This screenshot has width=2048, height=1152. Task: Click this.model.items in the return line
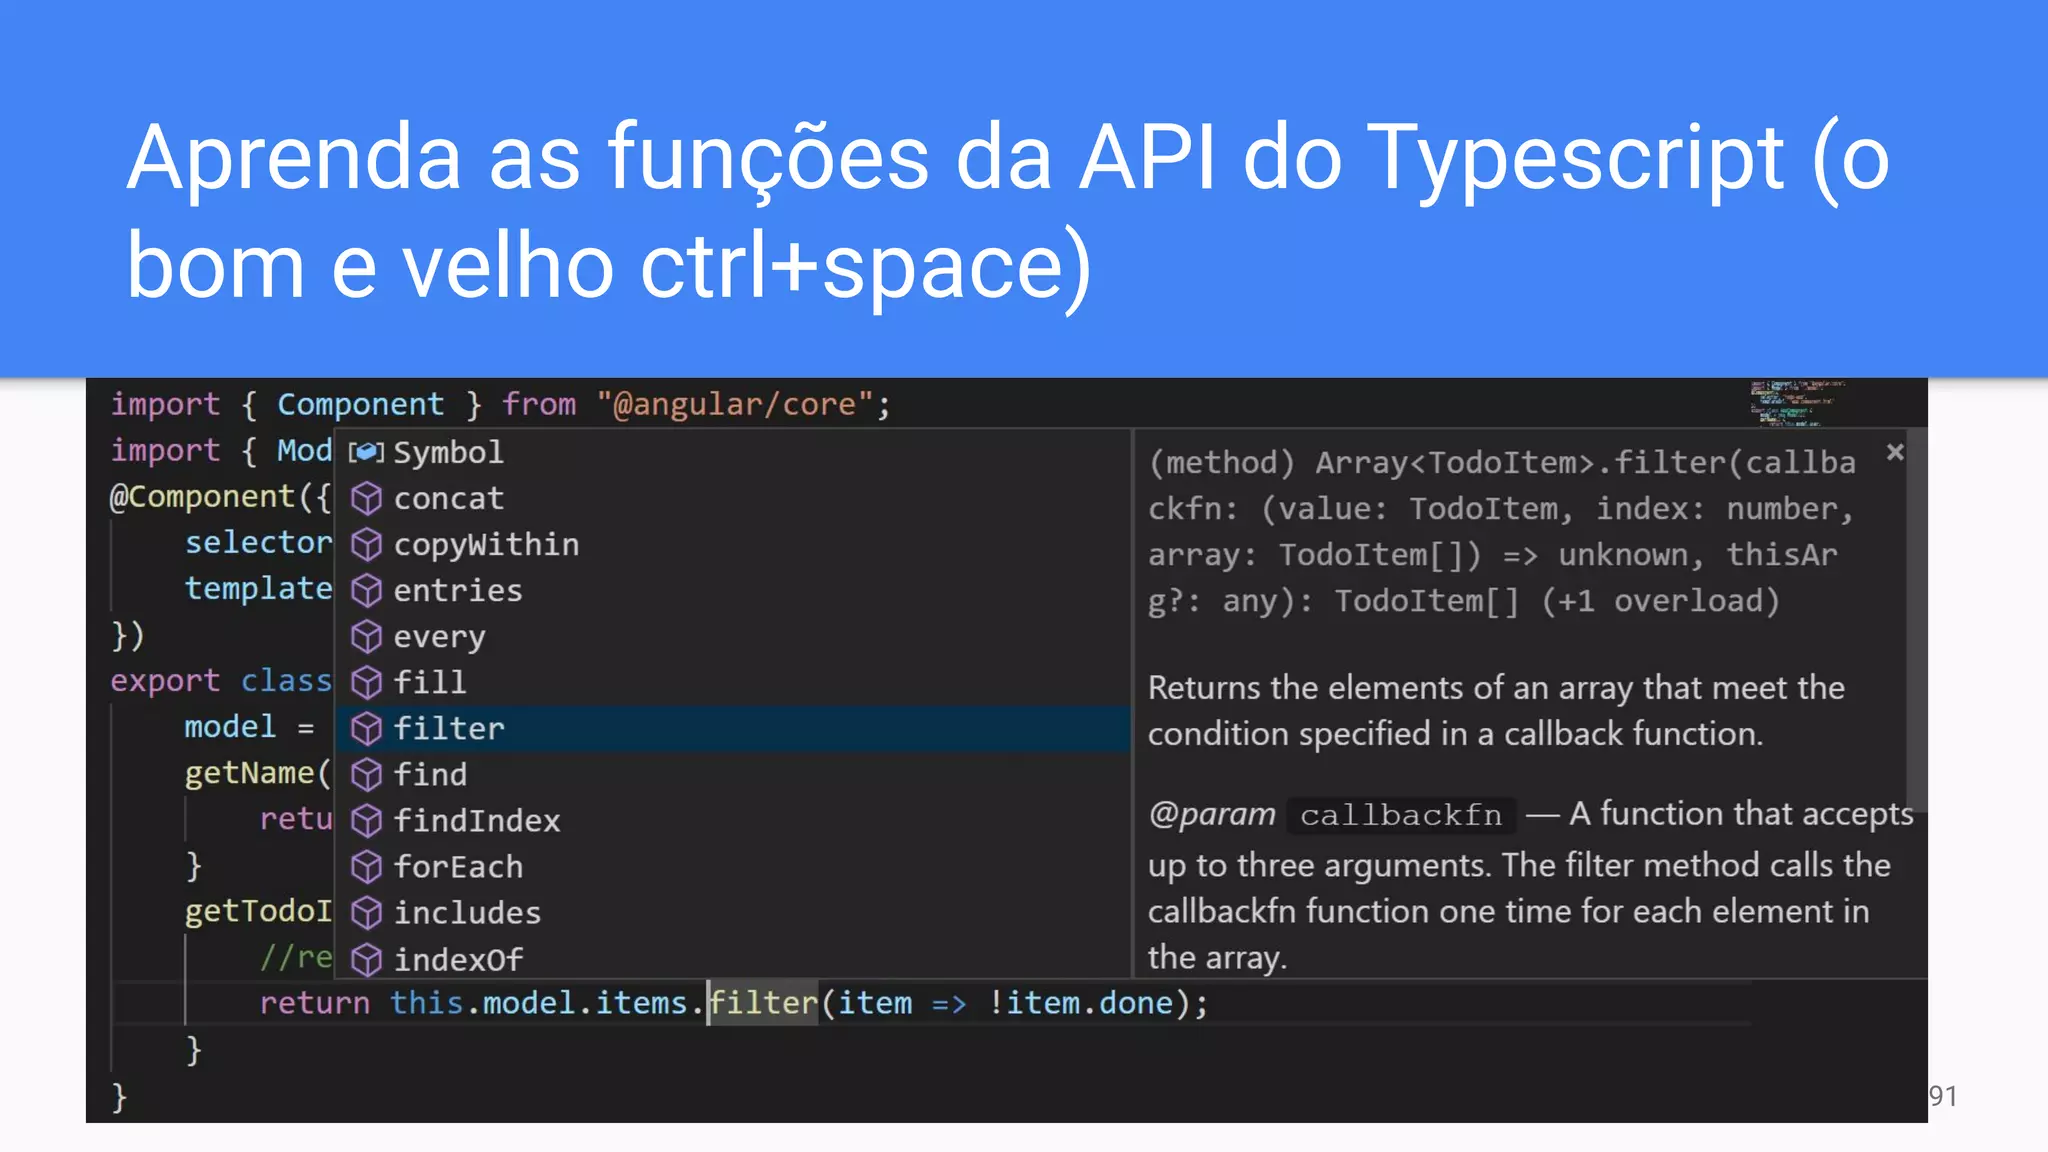(539, 1002)
